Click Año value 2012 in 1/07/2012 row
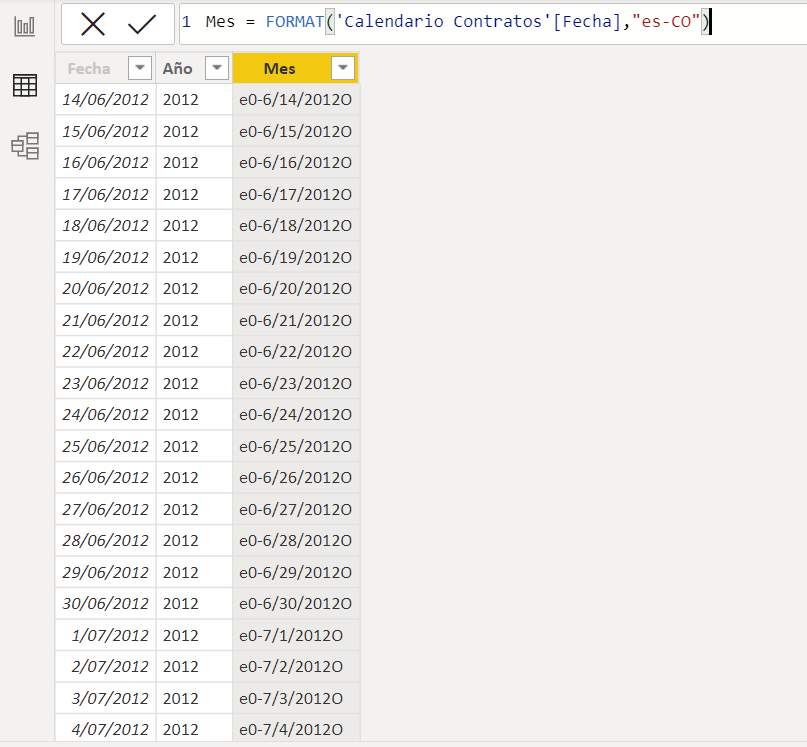The image size is (807, 747). (x=194, y=635)
